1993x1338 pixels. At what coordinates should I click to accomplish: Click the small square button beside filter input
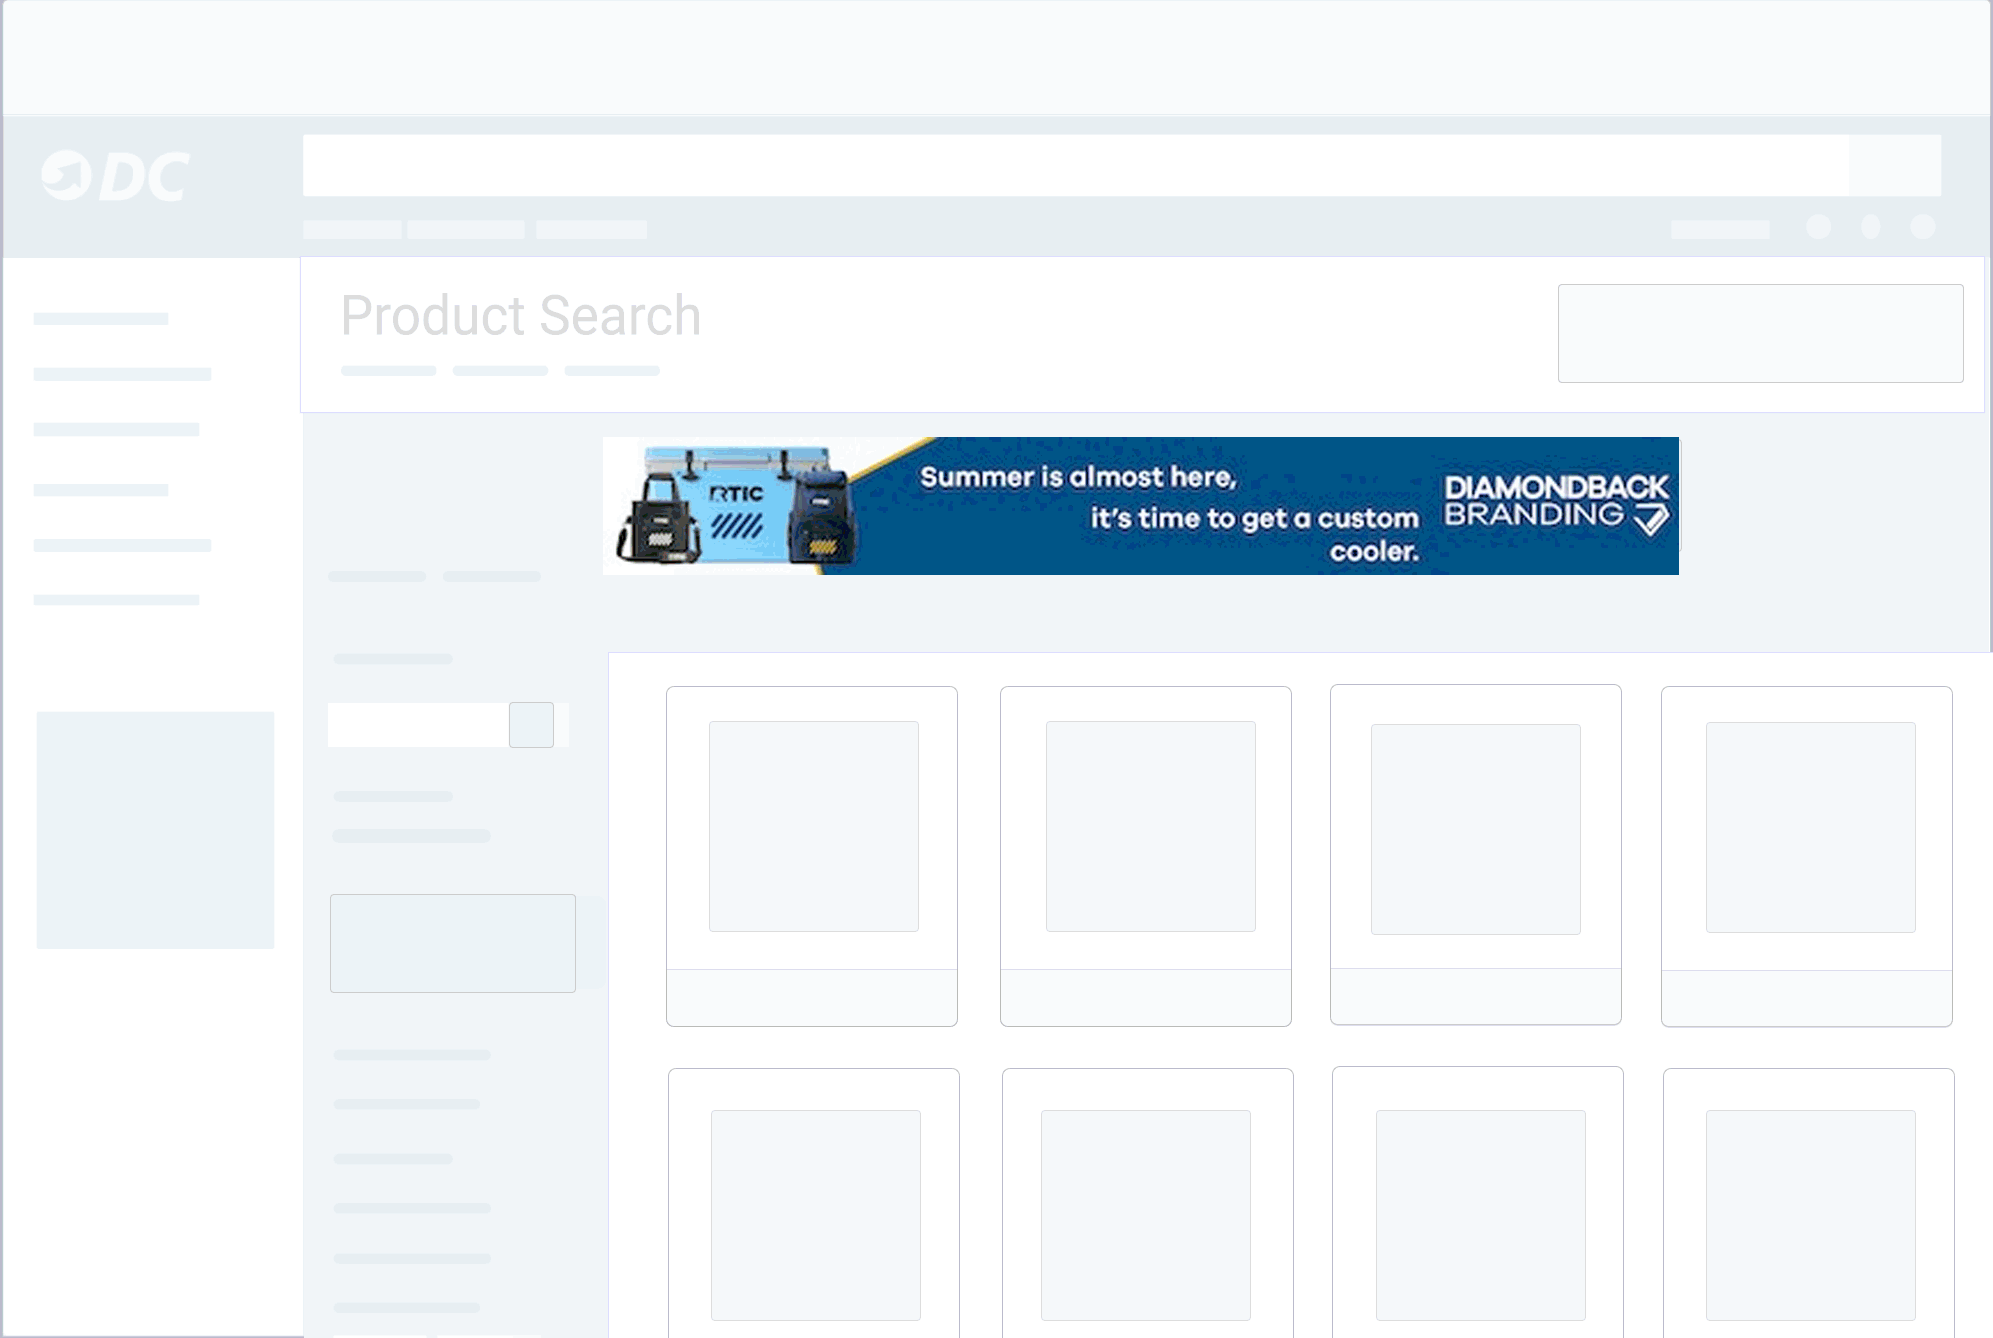click(x=531, y=725)
